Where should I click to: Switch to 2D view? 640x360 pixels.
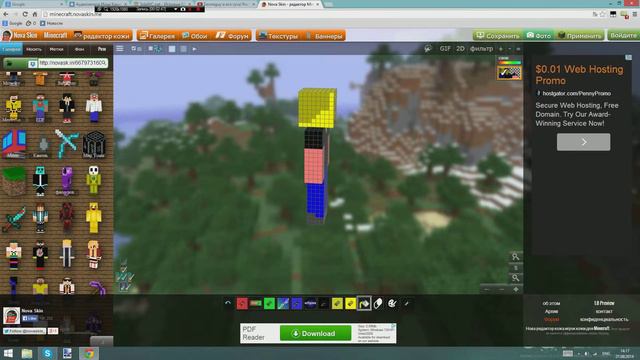pos(460,49)
